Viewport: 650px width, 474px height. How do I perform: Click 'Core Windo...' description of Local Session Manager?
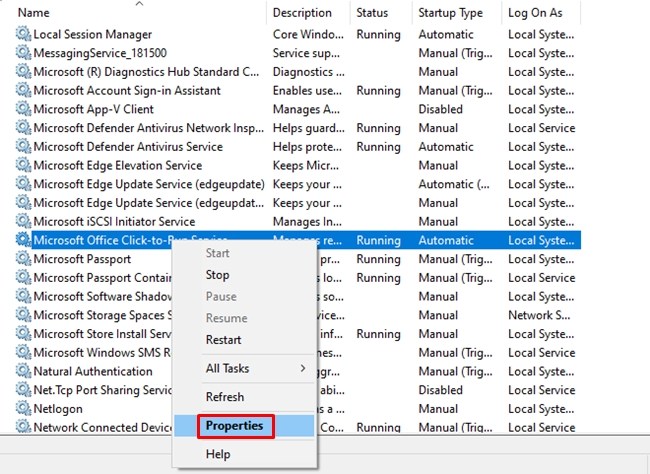click(308, 34)
